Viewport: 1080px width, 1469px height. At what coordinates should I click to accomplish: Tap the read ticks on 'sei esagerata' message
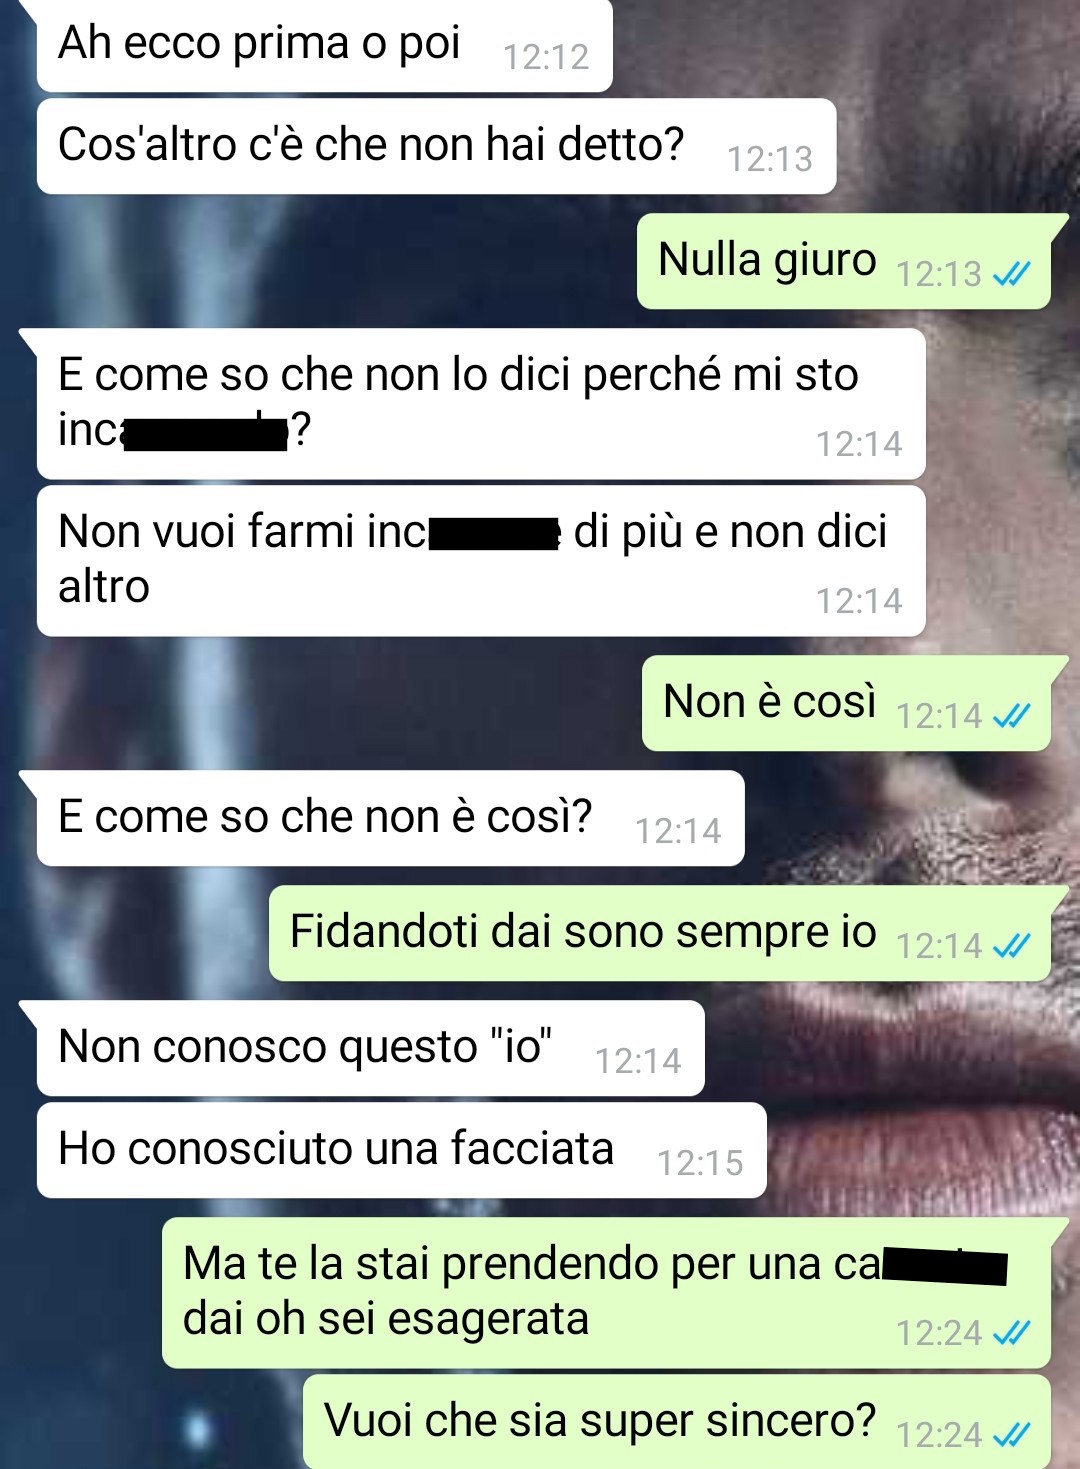(1011, 1333)
